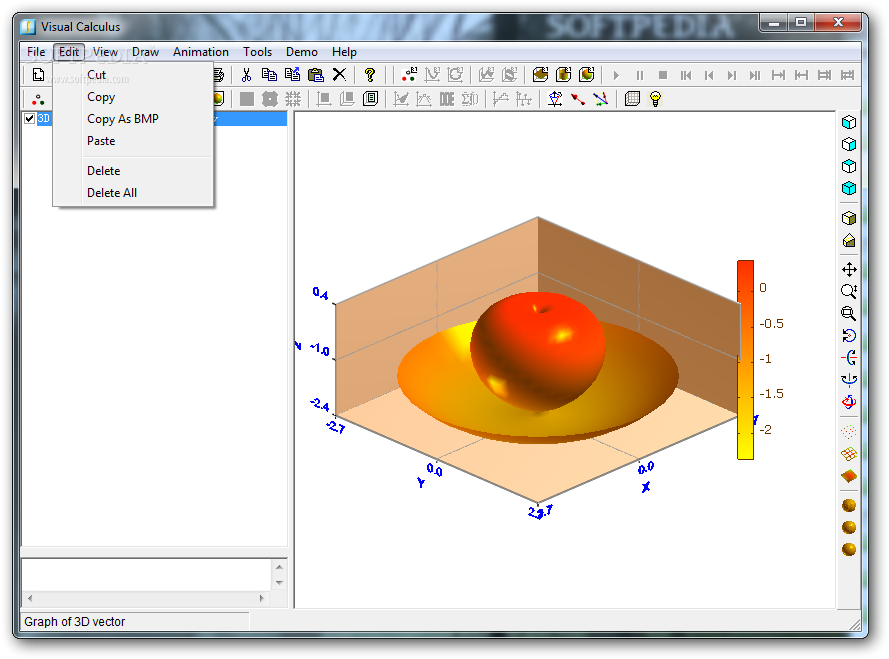Click the yellow cube icon in side toolbar
Viewport: 889px width, 659px height.
point(849,218)
